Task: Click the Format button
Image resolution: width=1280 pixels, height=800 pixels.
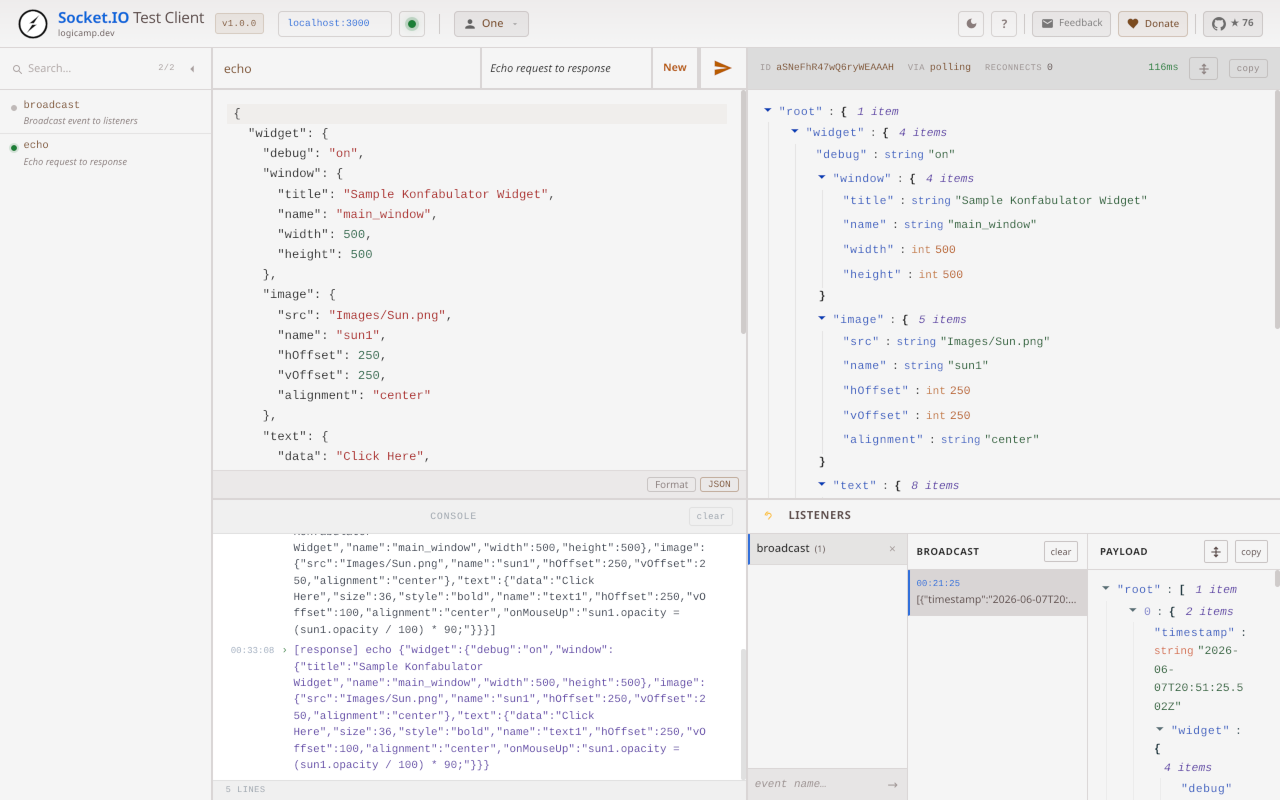Action: click(671, 484)
